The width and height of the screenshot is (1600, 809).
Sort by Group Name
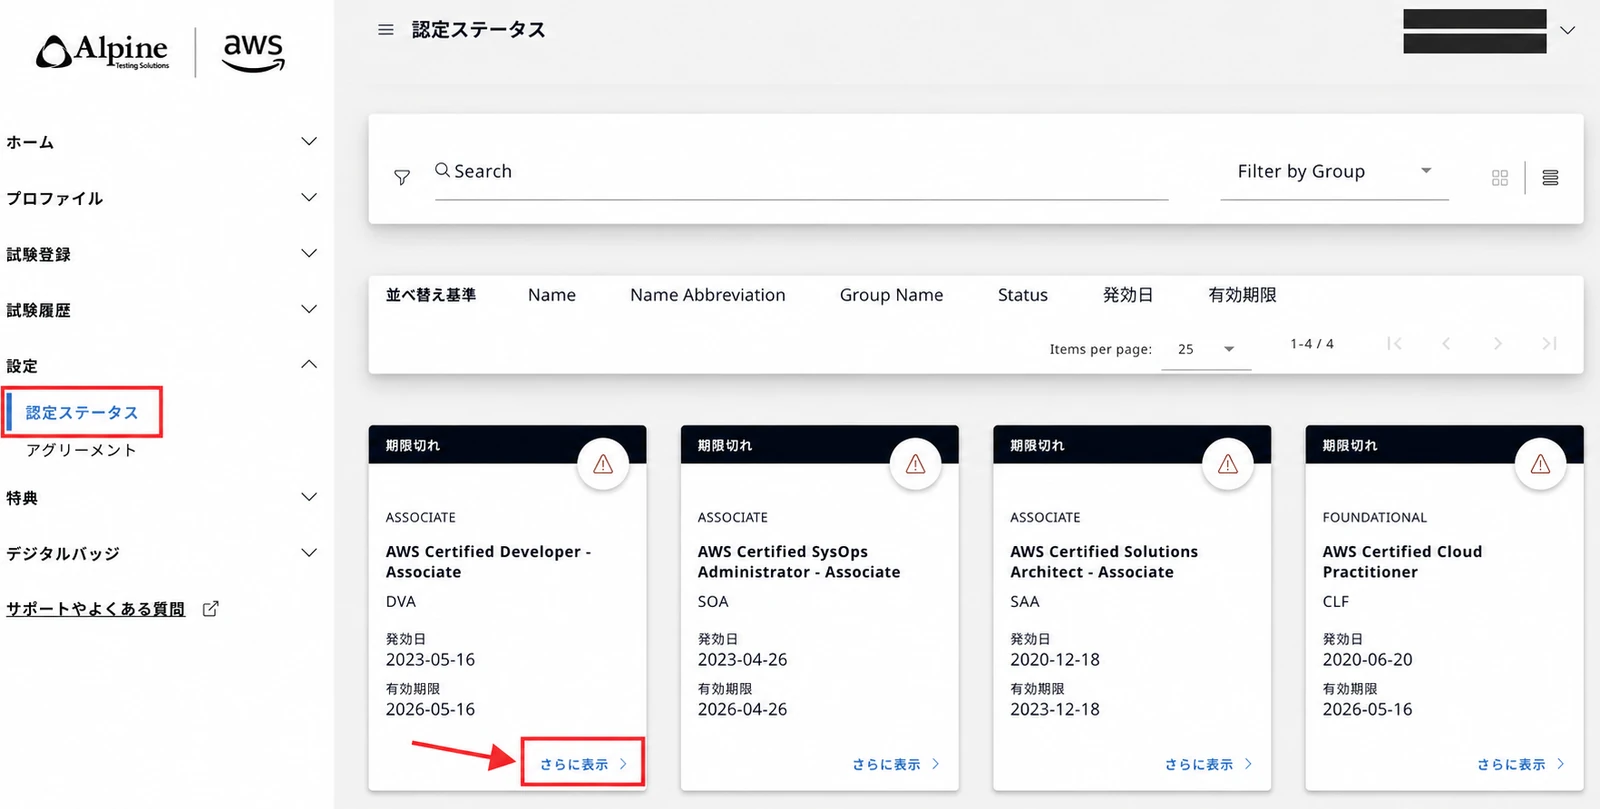(891, 295)
